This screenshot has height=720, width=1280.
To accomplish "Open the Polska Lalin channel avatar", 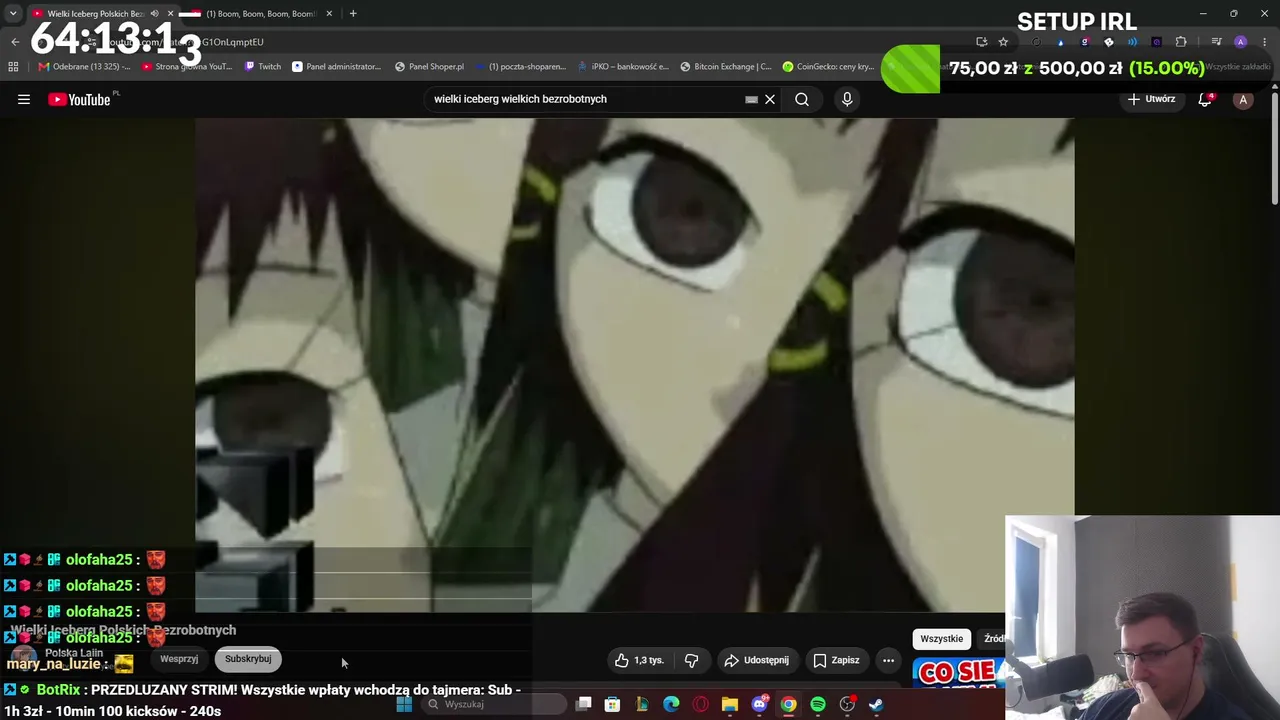I will [x=24, y=657].
